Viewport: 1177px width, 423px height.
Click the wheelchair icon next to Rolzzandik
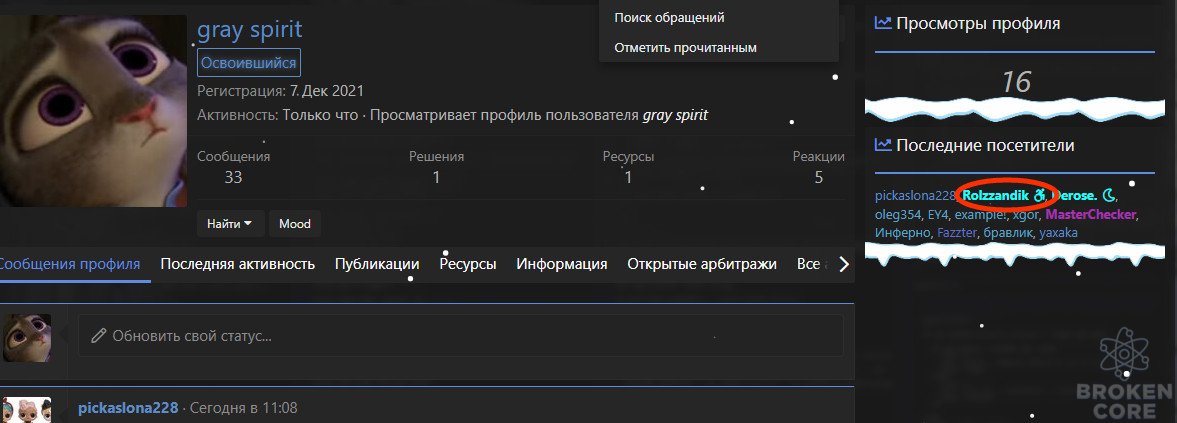click(x=1040, y=196)
